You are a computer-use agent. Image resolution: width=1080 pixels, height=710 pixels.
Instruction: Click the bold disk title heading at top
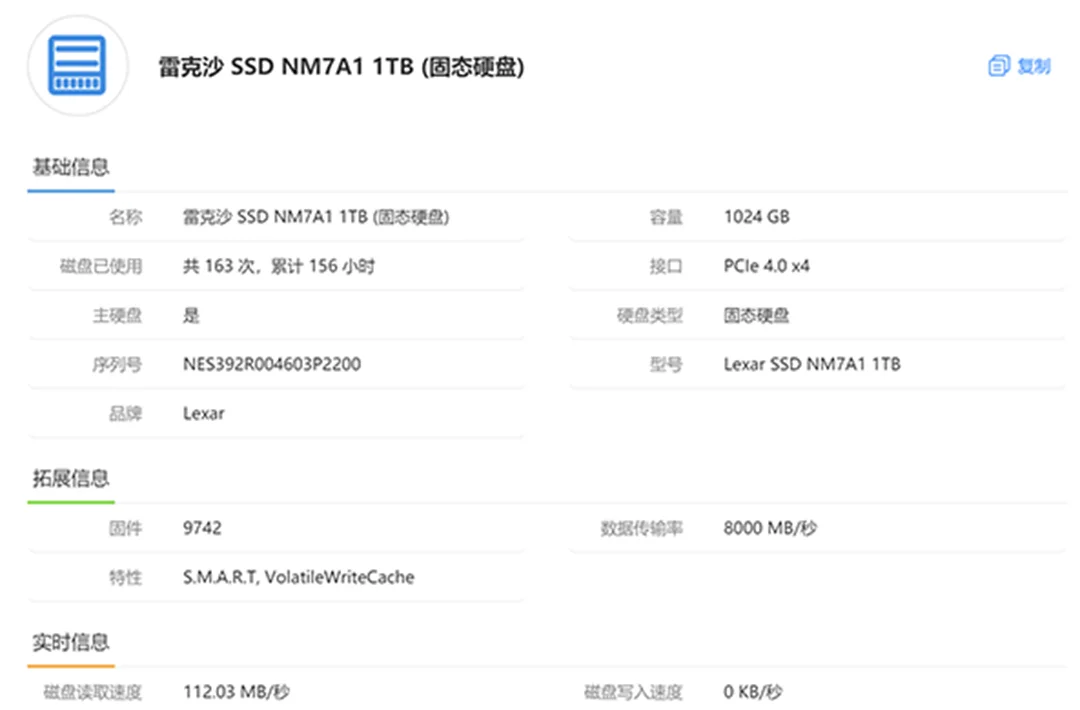click(341, 67)
